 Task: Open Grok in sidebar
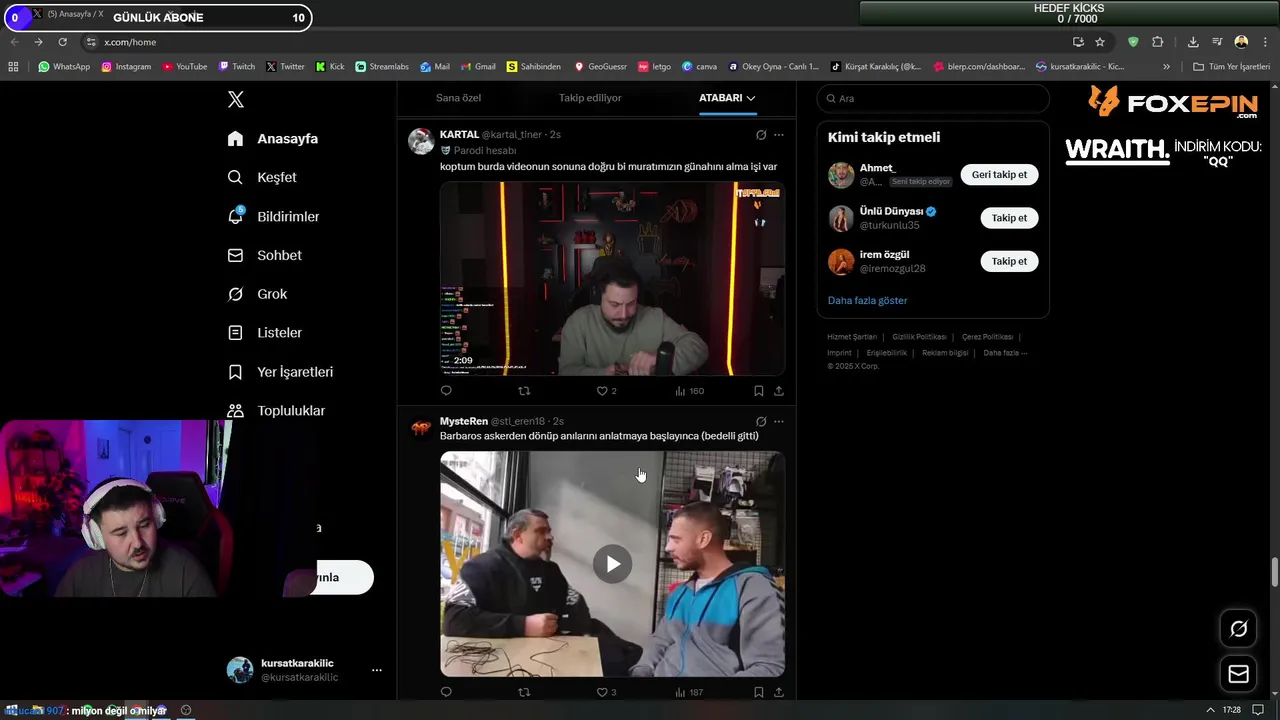(x=257, y=294)
